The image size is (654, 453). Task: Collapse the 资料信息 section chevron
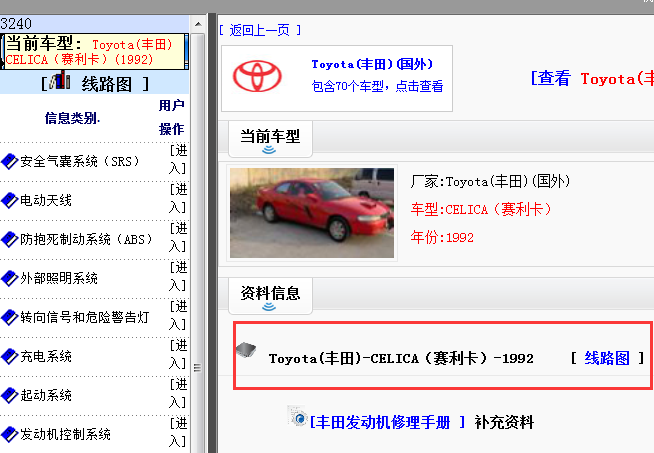click(x=269, y=307)
